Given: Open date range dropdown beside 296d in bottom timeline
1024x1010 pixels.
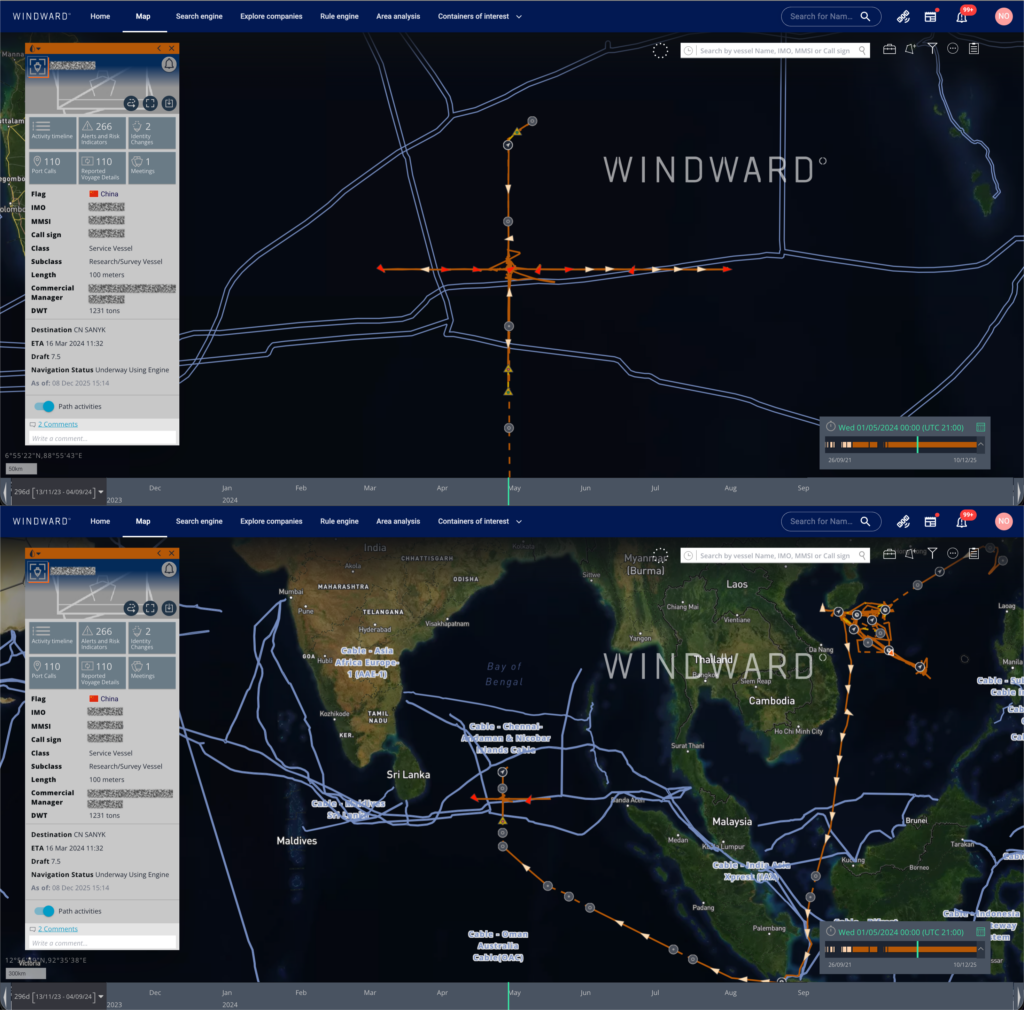Looking at the screenshot, I should pos(101,997).
